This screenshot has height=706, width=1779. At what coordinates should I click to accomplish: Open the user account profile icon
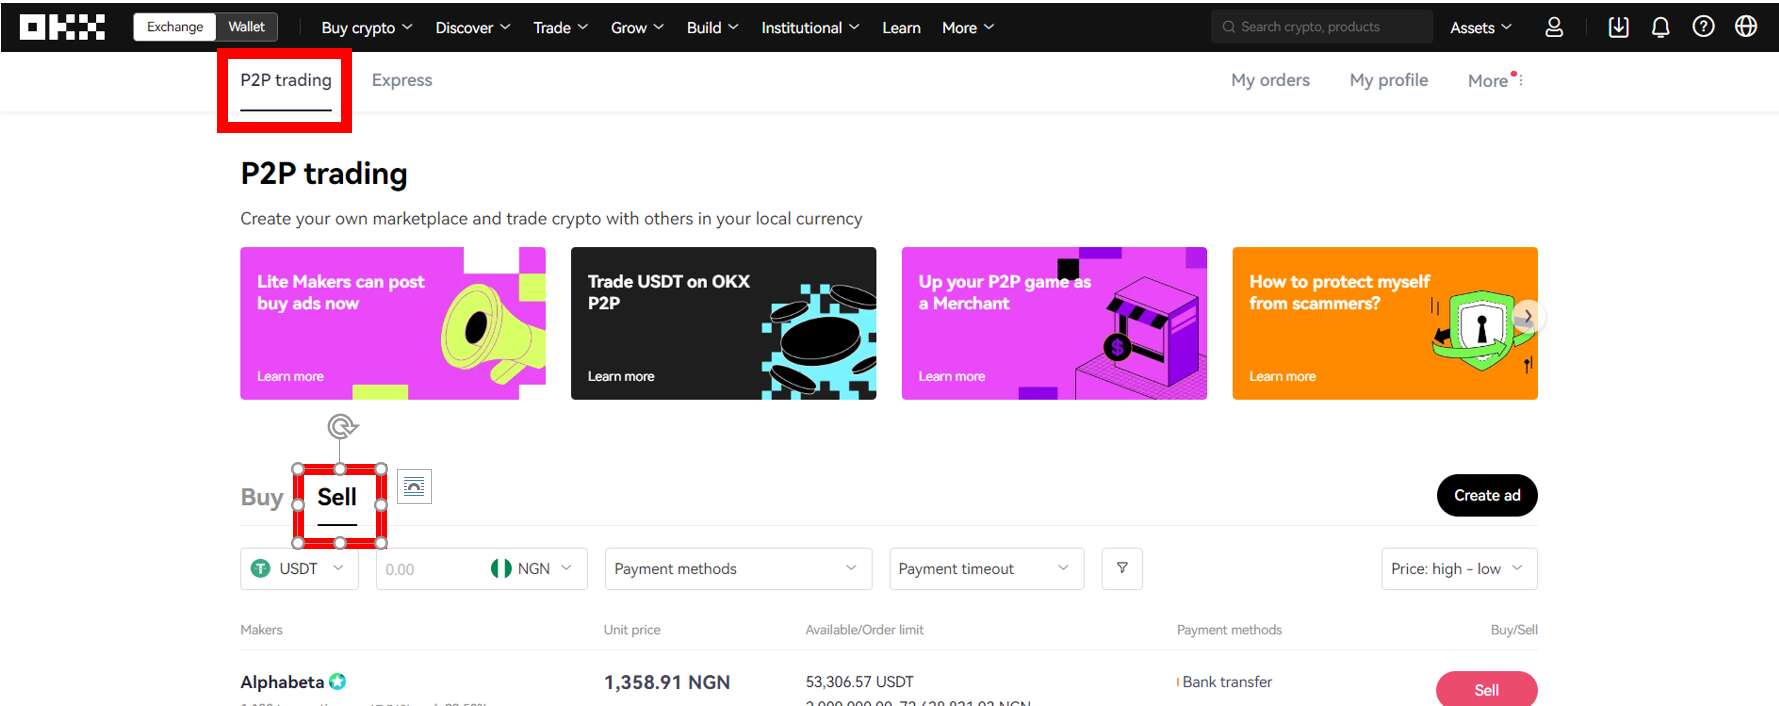1554,27
